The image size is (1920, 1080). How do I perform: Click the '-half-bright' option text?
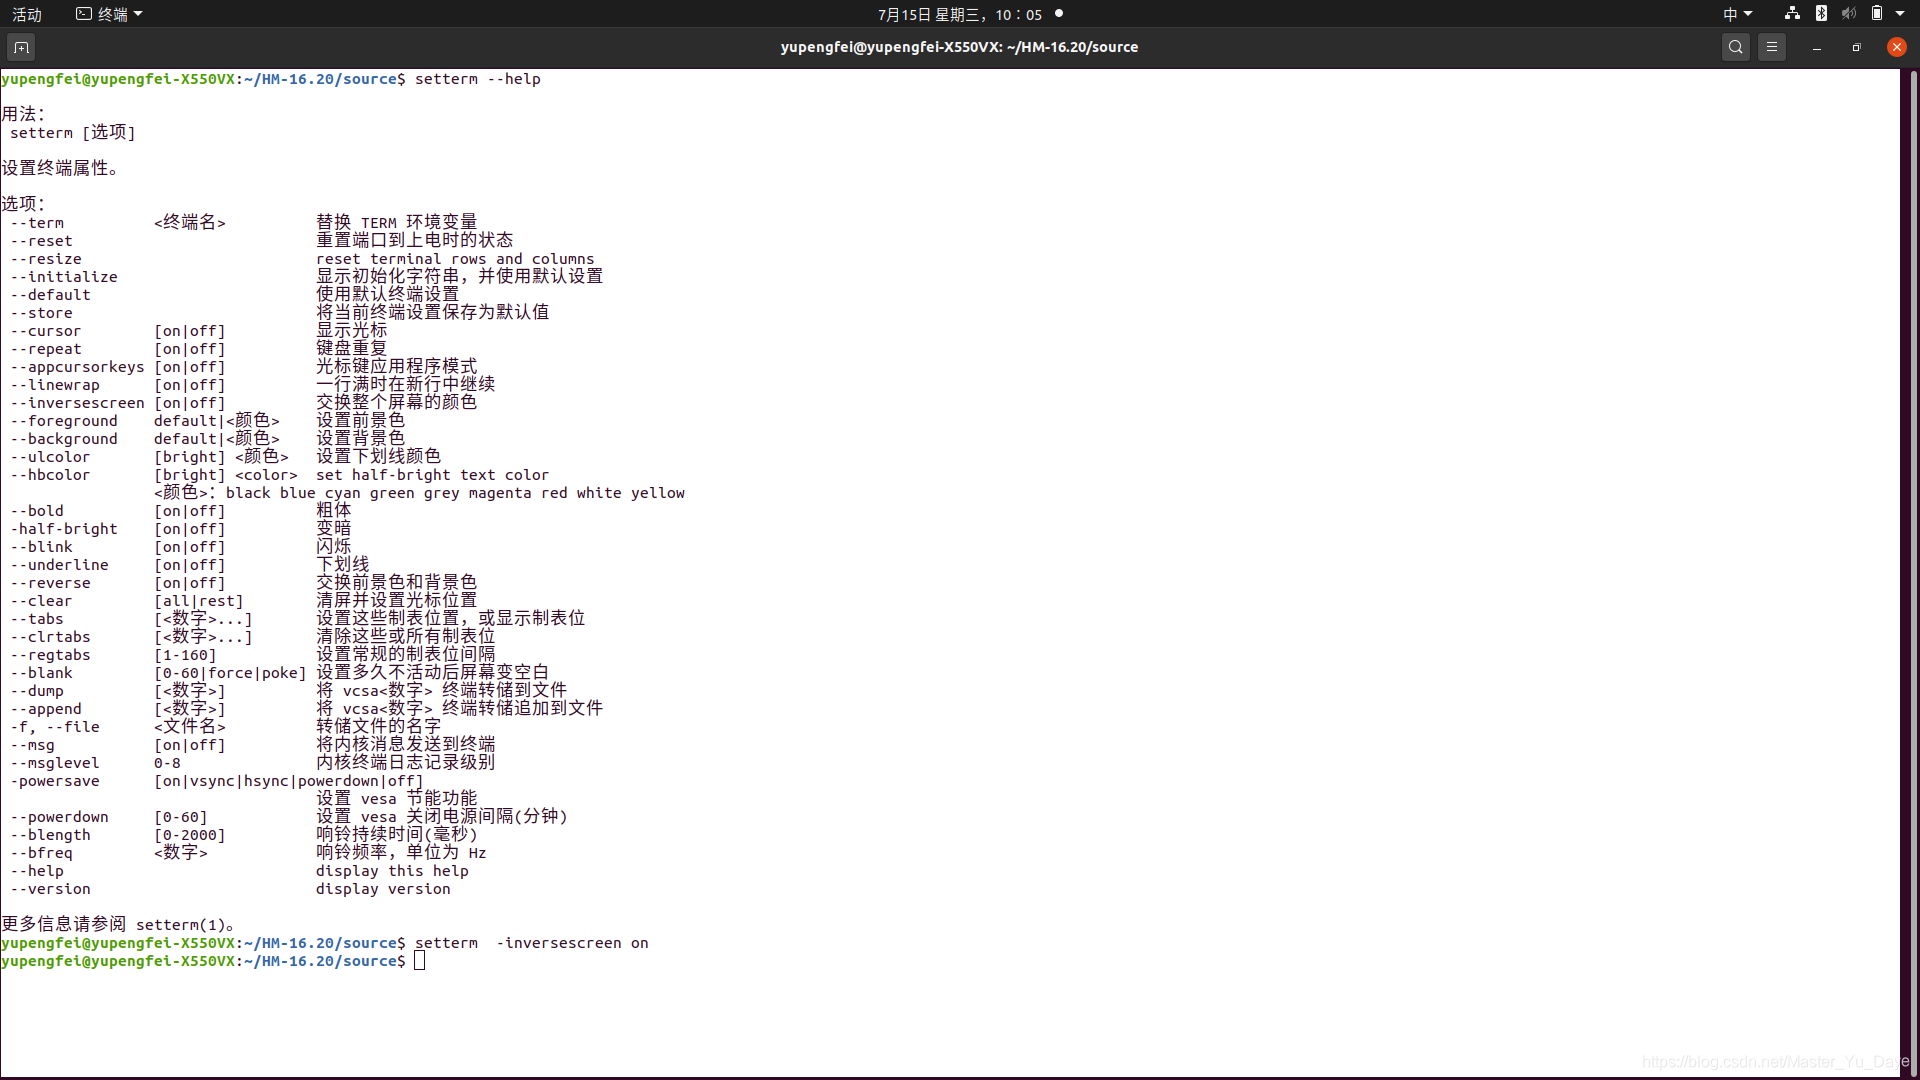64,529
